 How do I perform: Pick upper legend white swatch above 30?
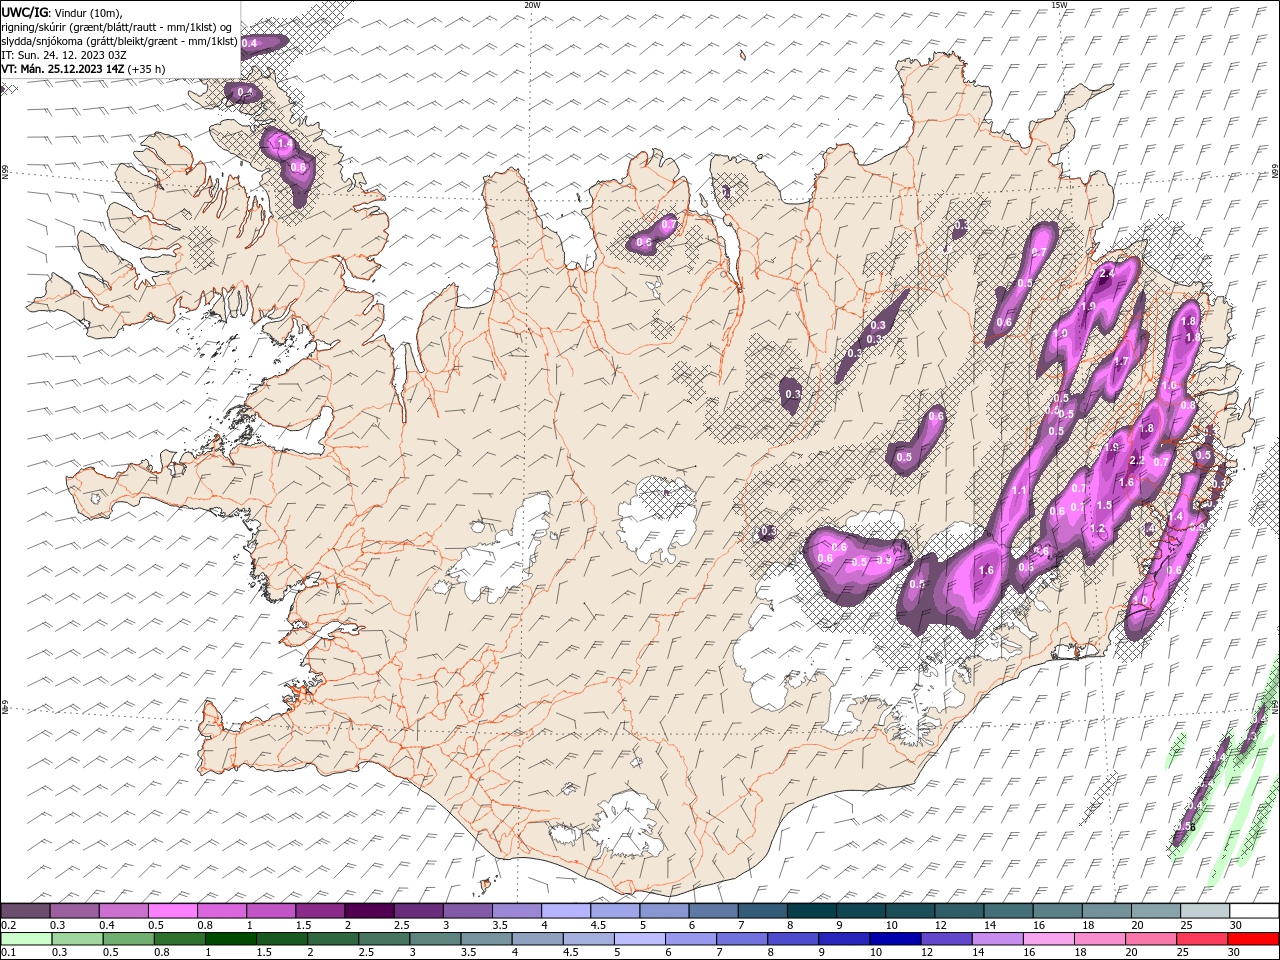coord(1253,911)
